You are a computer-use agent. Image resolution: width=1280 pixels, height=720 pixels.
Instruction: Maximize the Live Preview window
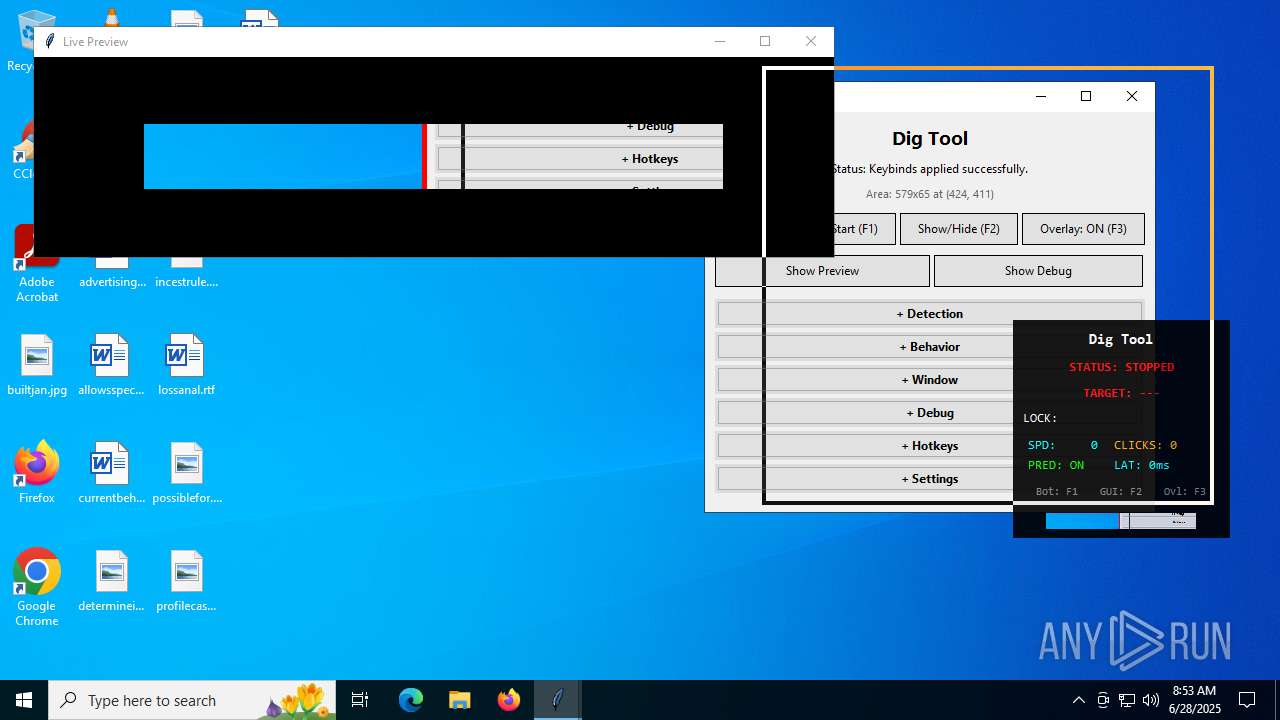tap(765, 42)
